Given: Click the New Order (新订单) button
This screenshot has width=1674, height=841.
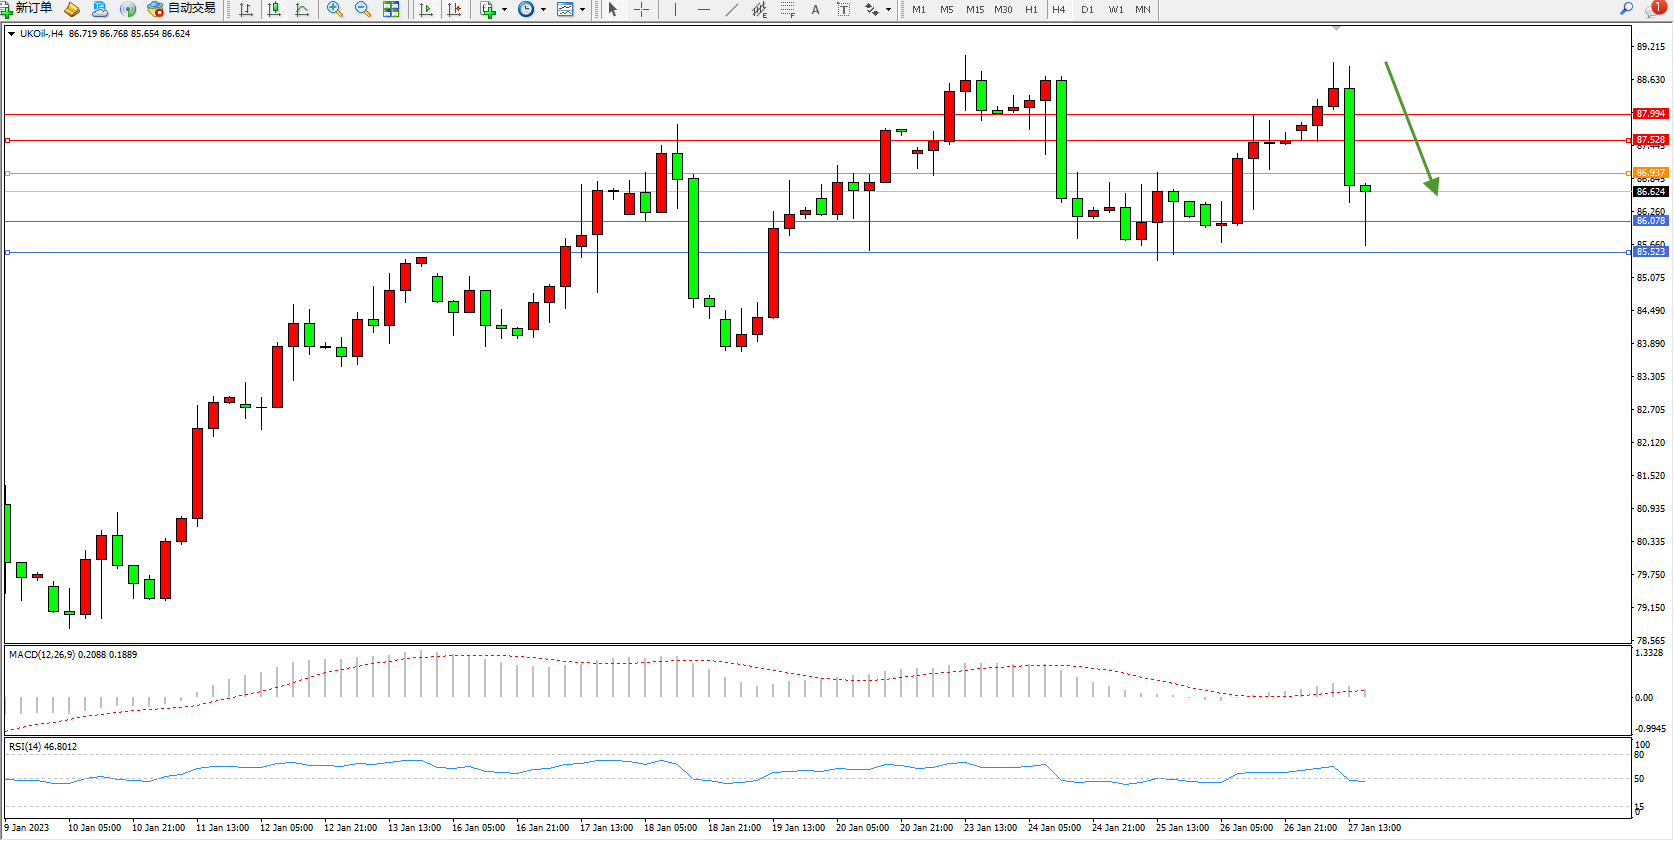Looking at the screenshot, I should 27,9.
